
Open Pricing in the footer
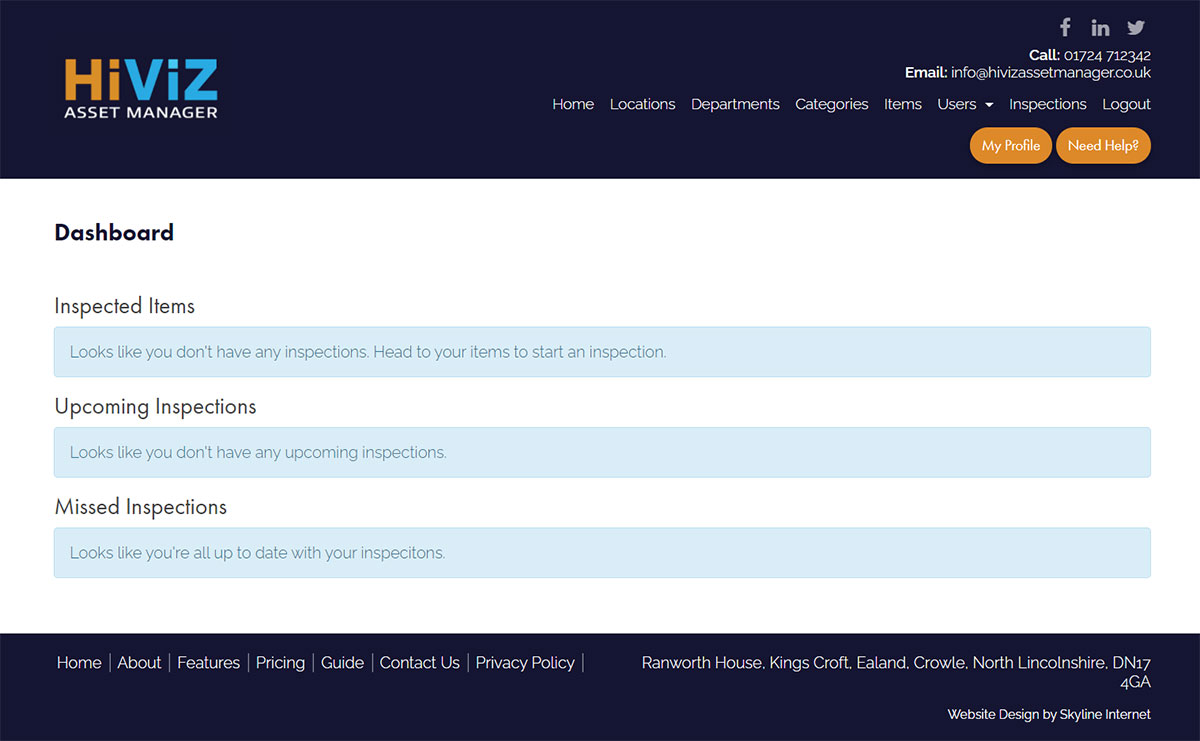click(280, 662)
